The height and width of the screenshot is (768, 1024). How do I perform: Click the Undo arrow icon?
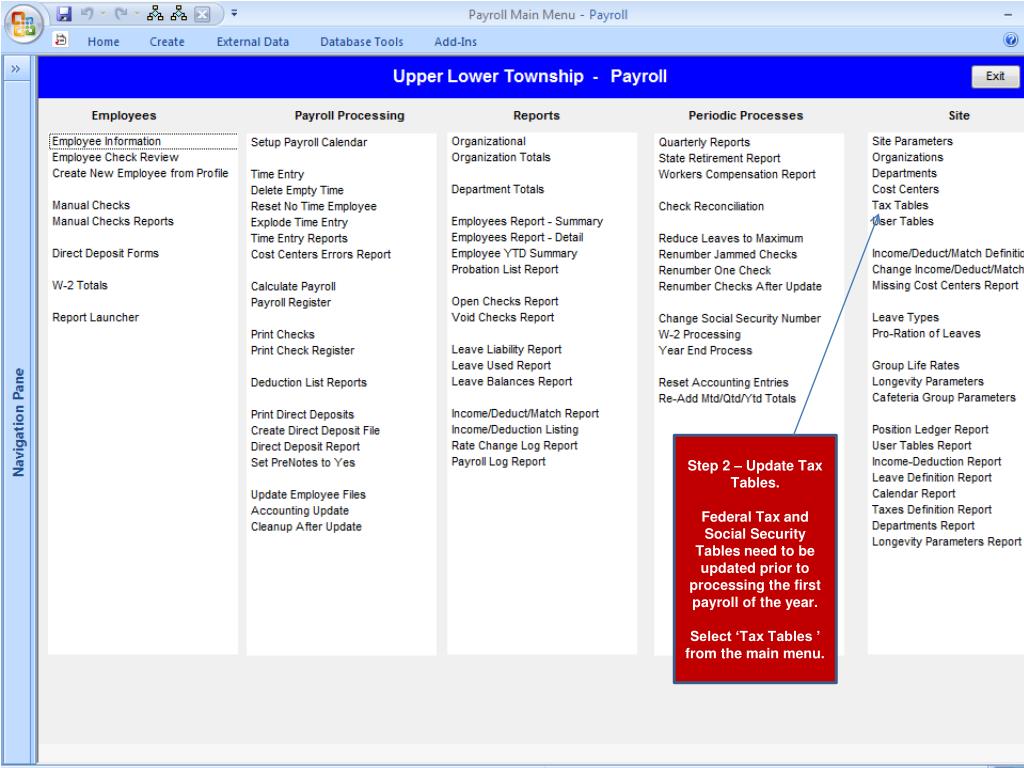[87, 14]
